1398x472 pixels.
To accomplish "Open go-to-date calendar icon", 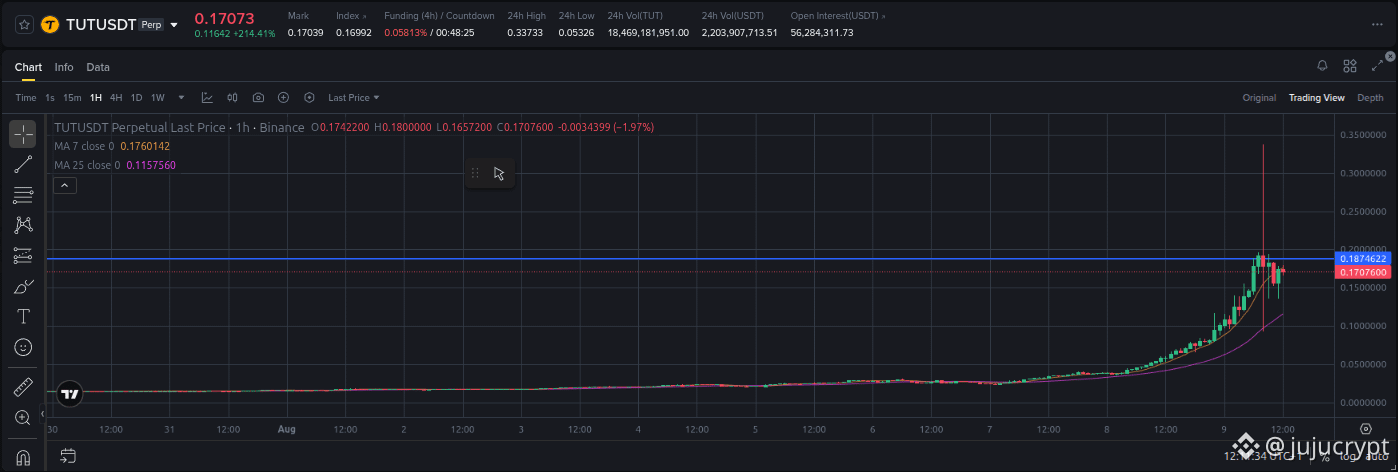I will tap(67, 457).
